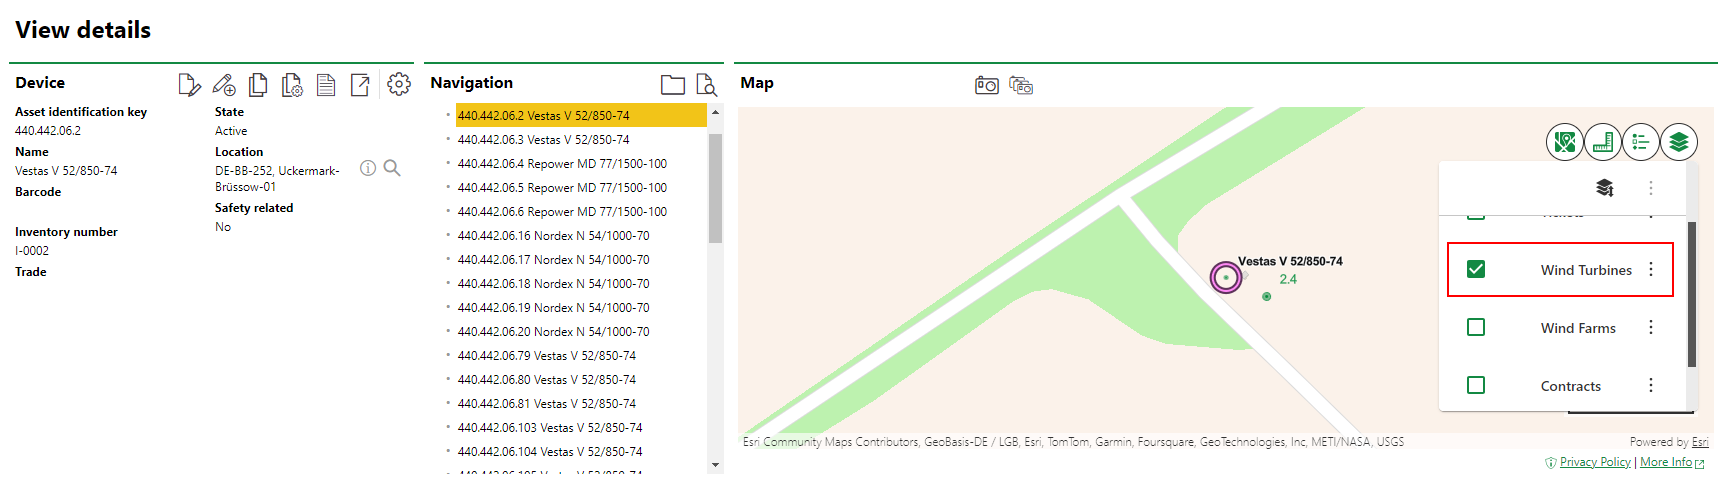
Task: Click the navigation list scroll down arrow
Action: [x=715, y=465]
